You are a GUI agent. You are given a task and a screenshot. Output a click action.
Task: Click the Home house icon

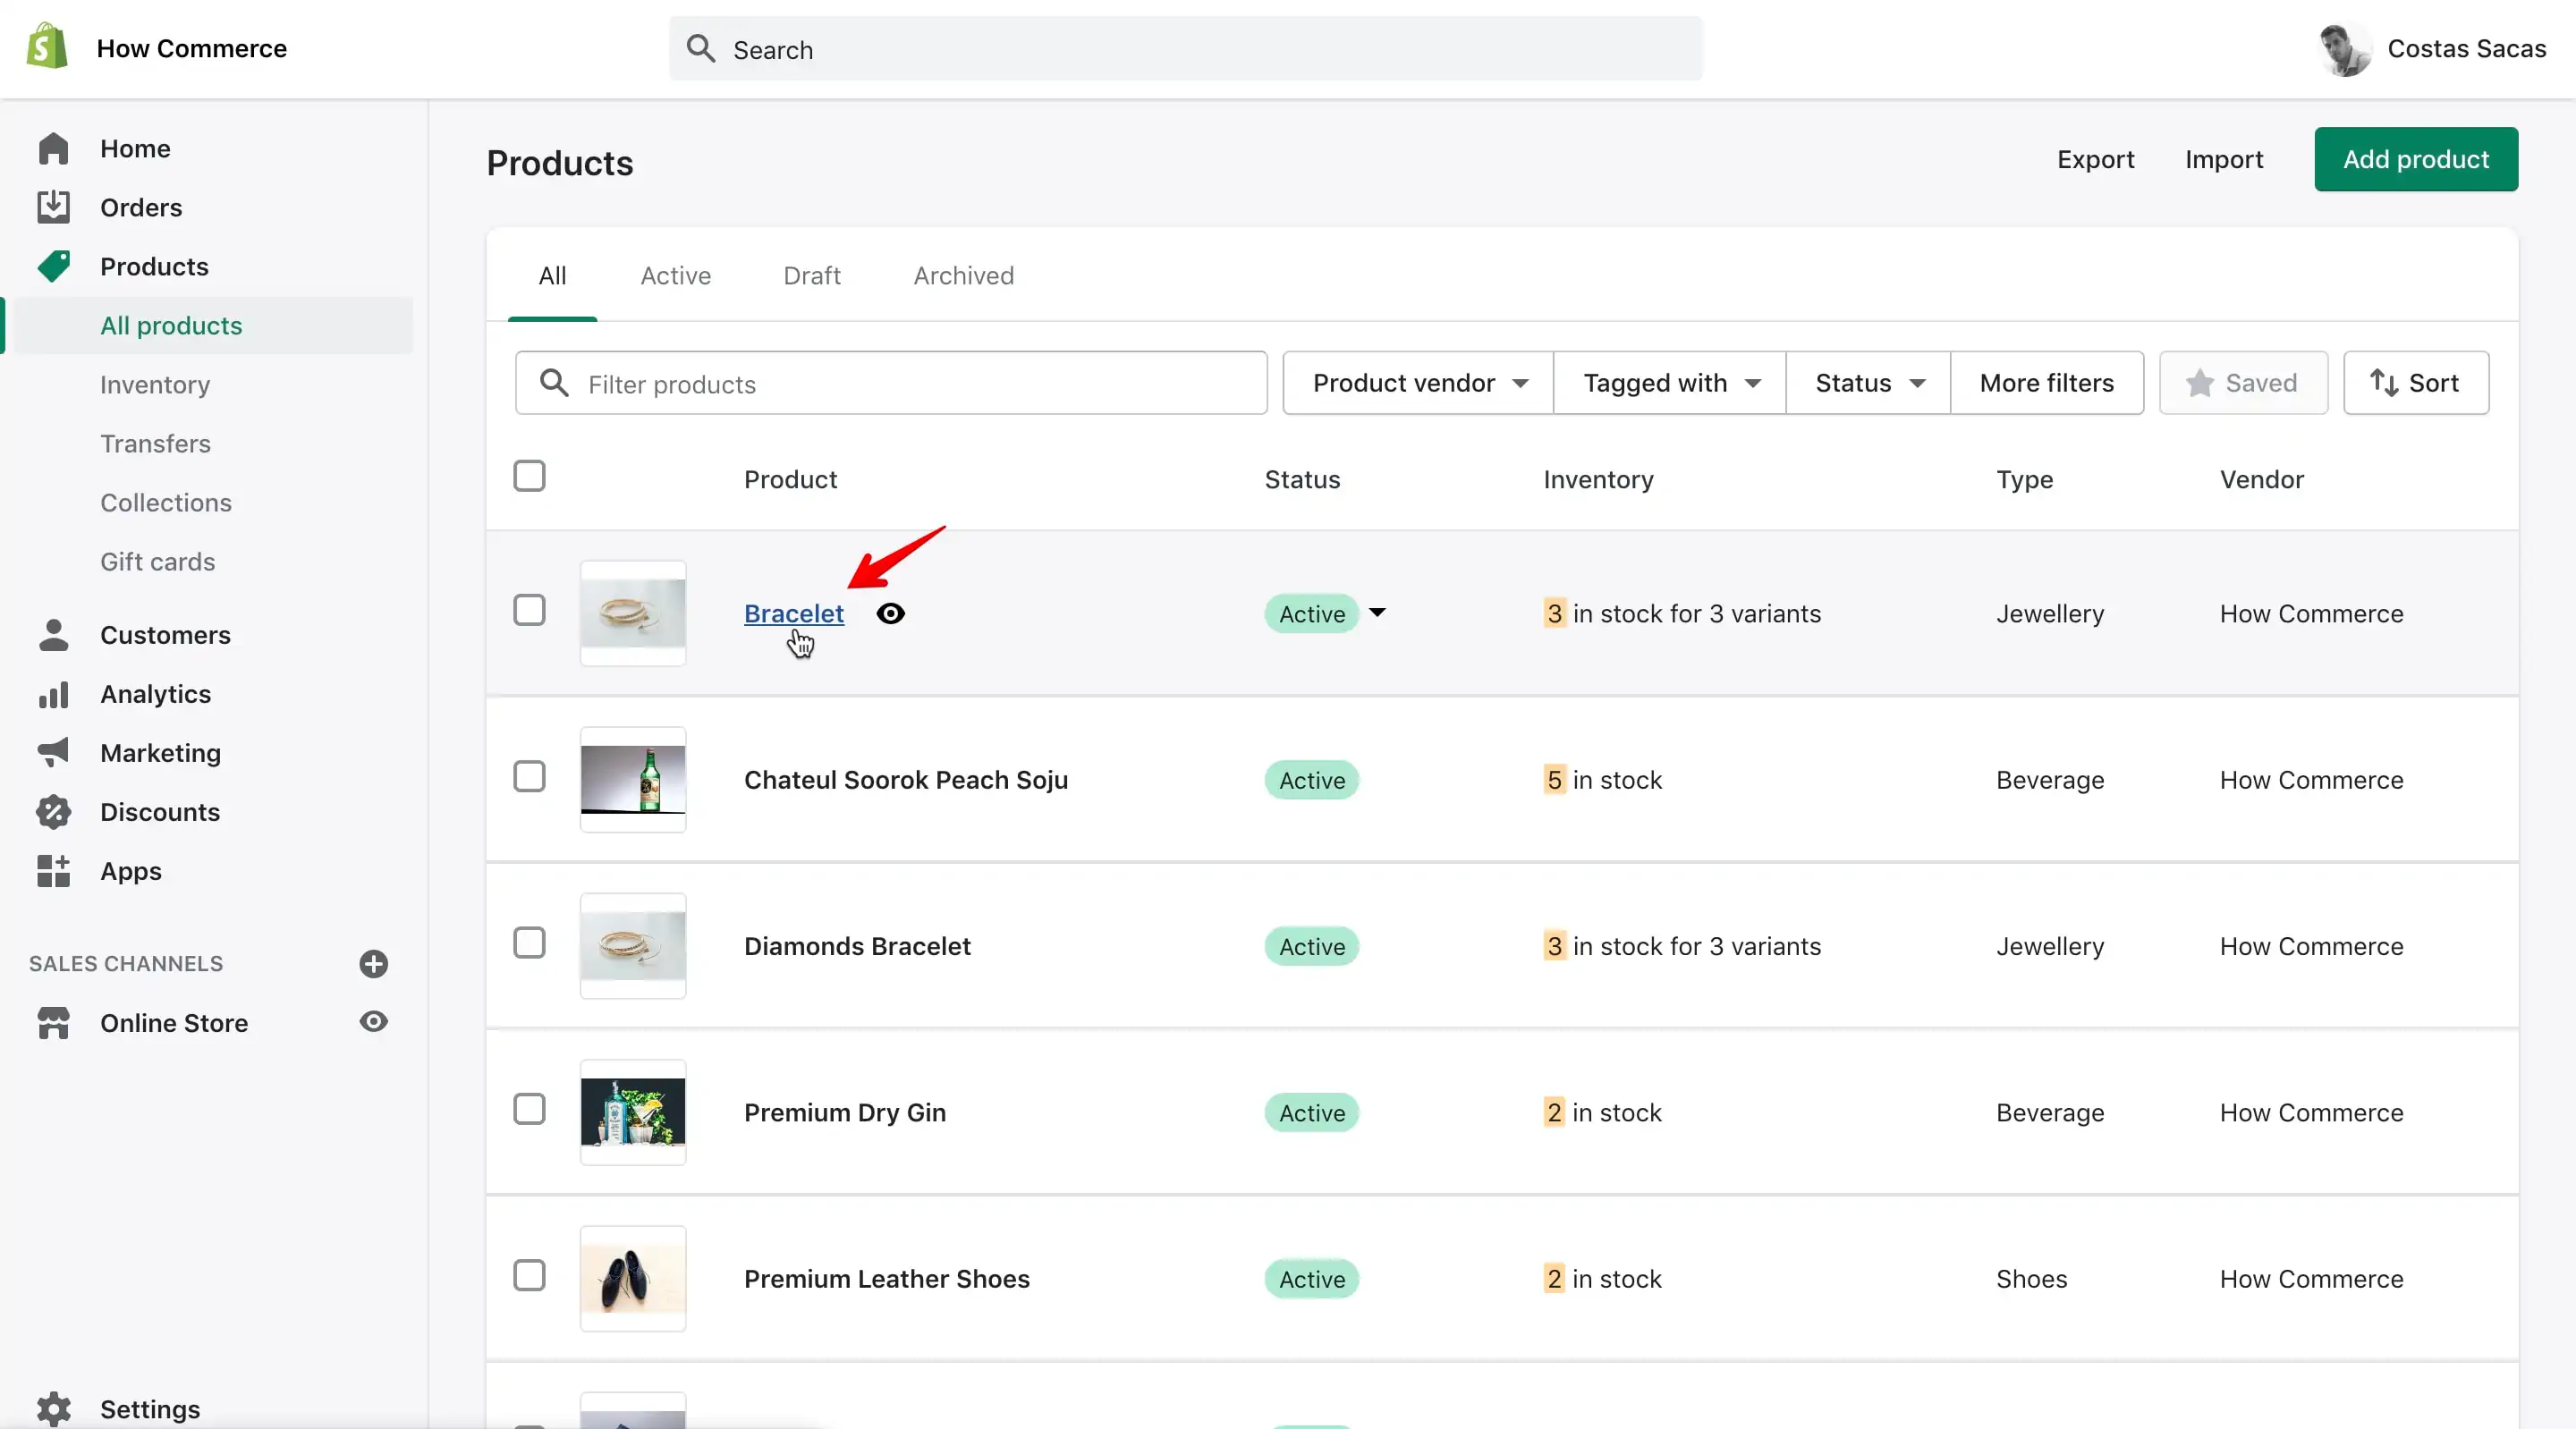pyautogui.click(x=53, y=149)
